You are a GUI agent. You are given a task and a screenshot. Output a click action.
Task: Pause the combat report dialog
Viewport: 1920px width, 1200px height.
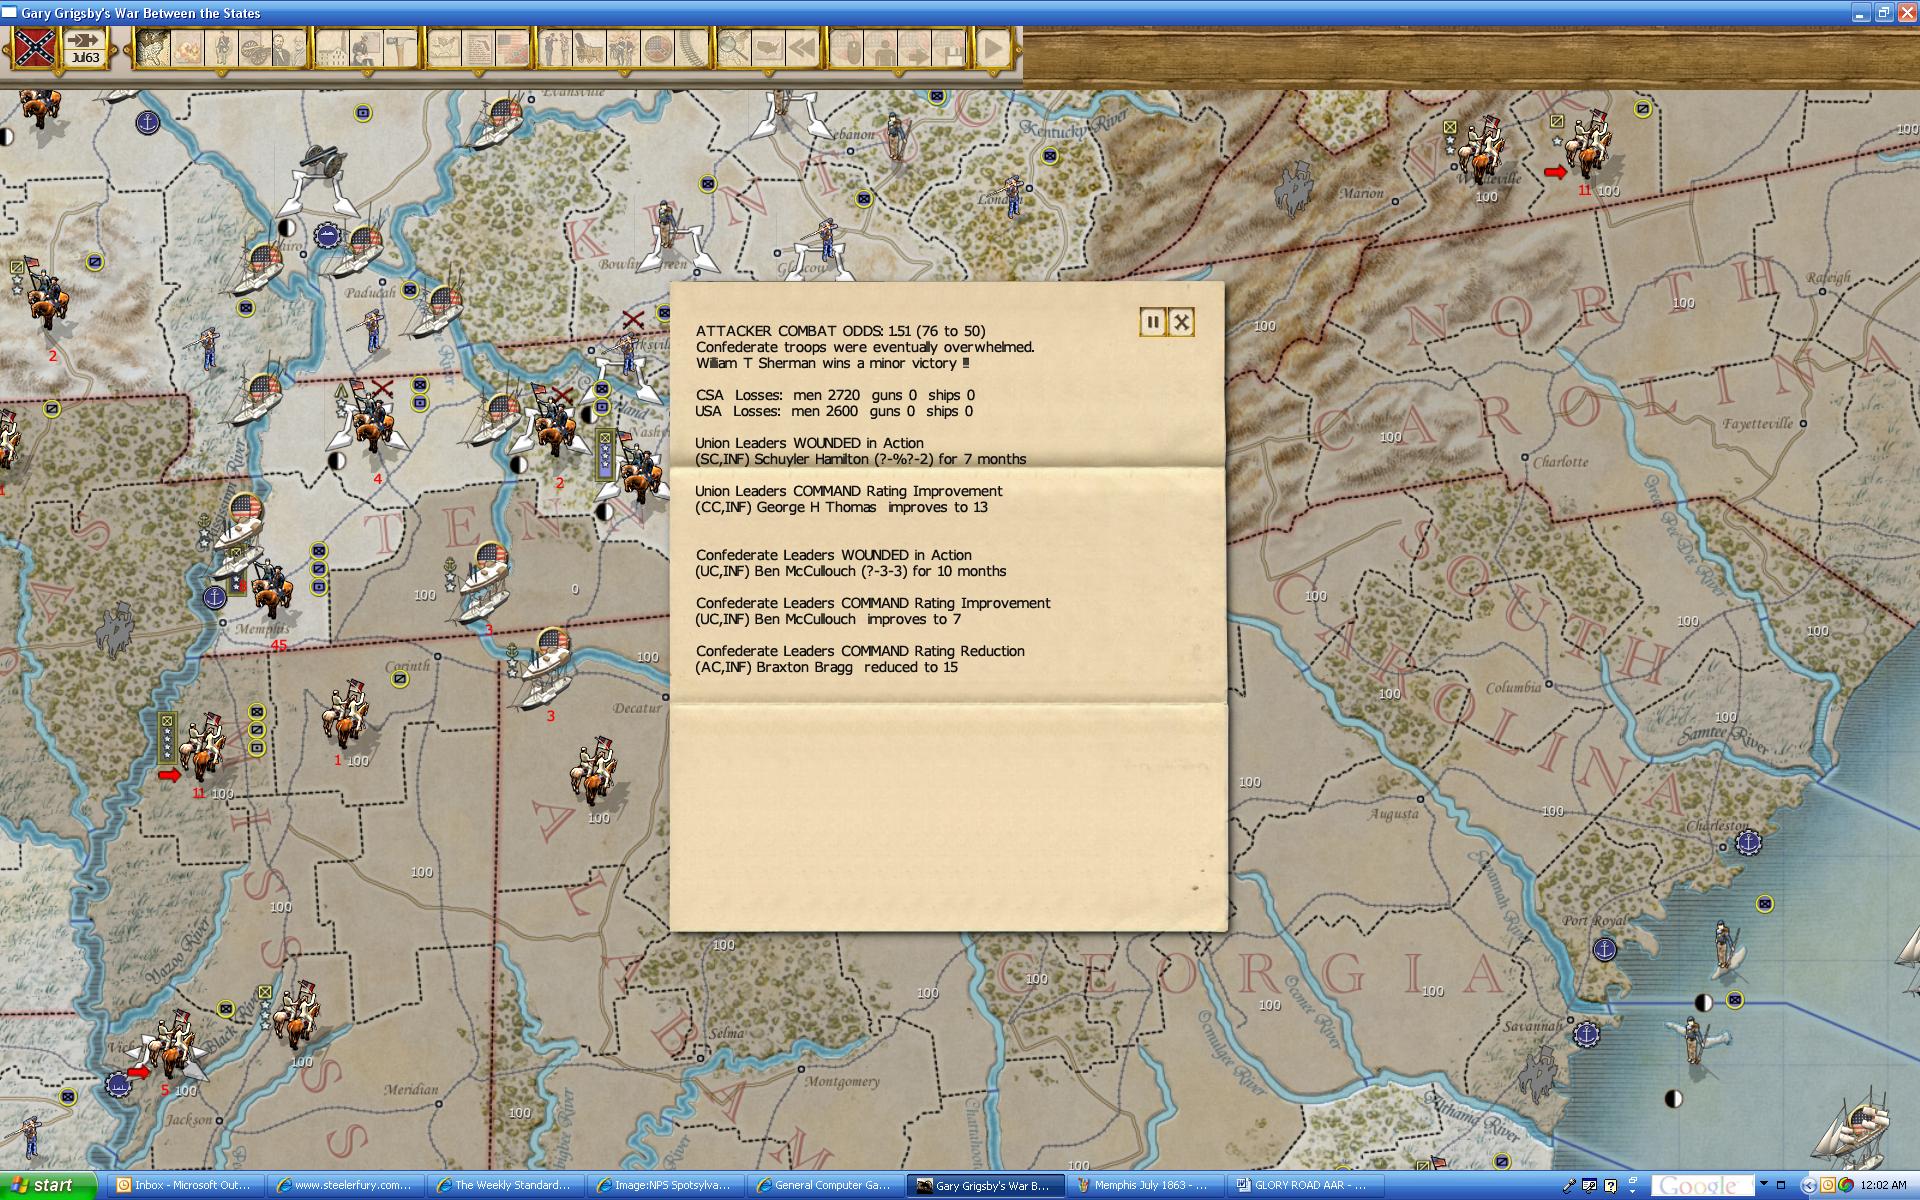(x=1152, y=322)
